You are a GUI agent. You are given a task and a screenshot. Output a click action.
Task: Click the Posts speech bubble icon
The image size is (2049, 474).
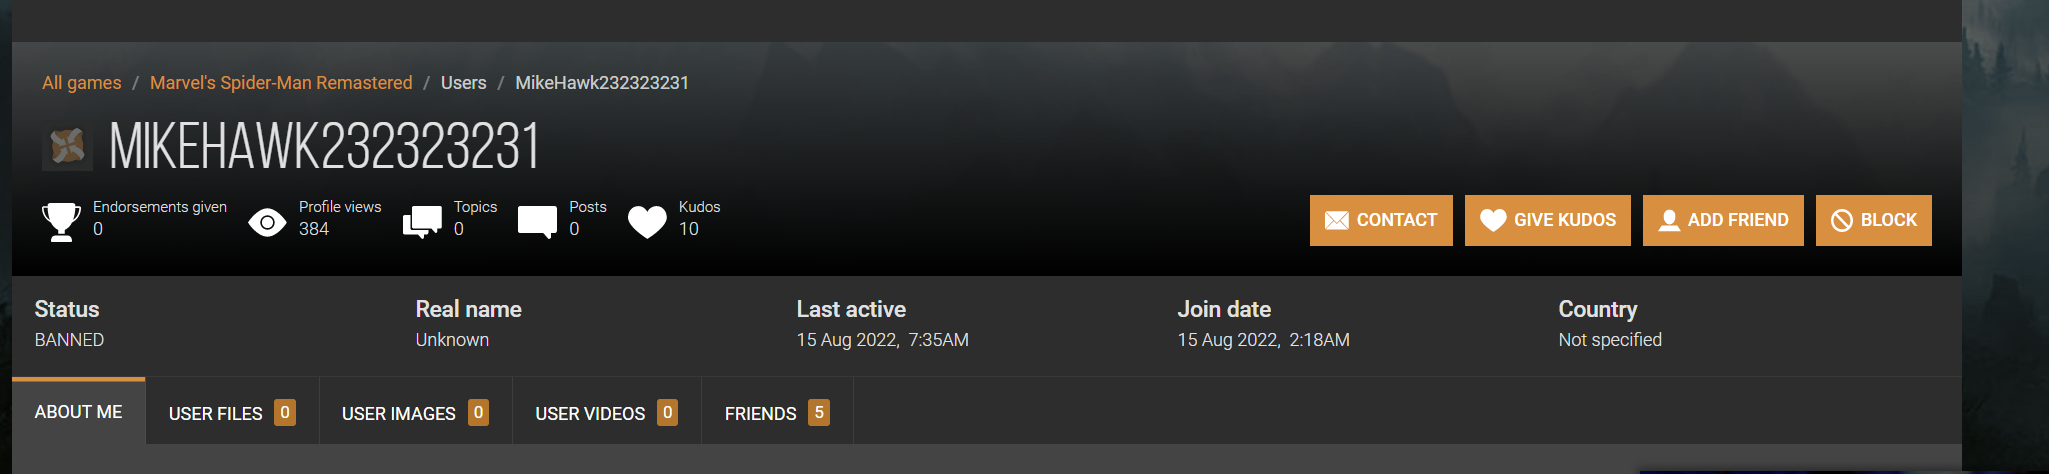pyautogui.click(x=537, y=222)
